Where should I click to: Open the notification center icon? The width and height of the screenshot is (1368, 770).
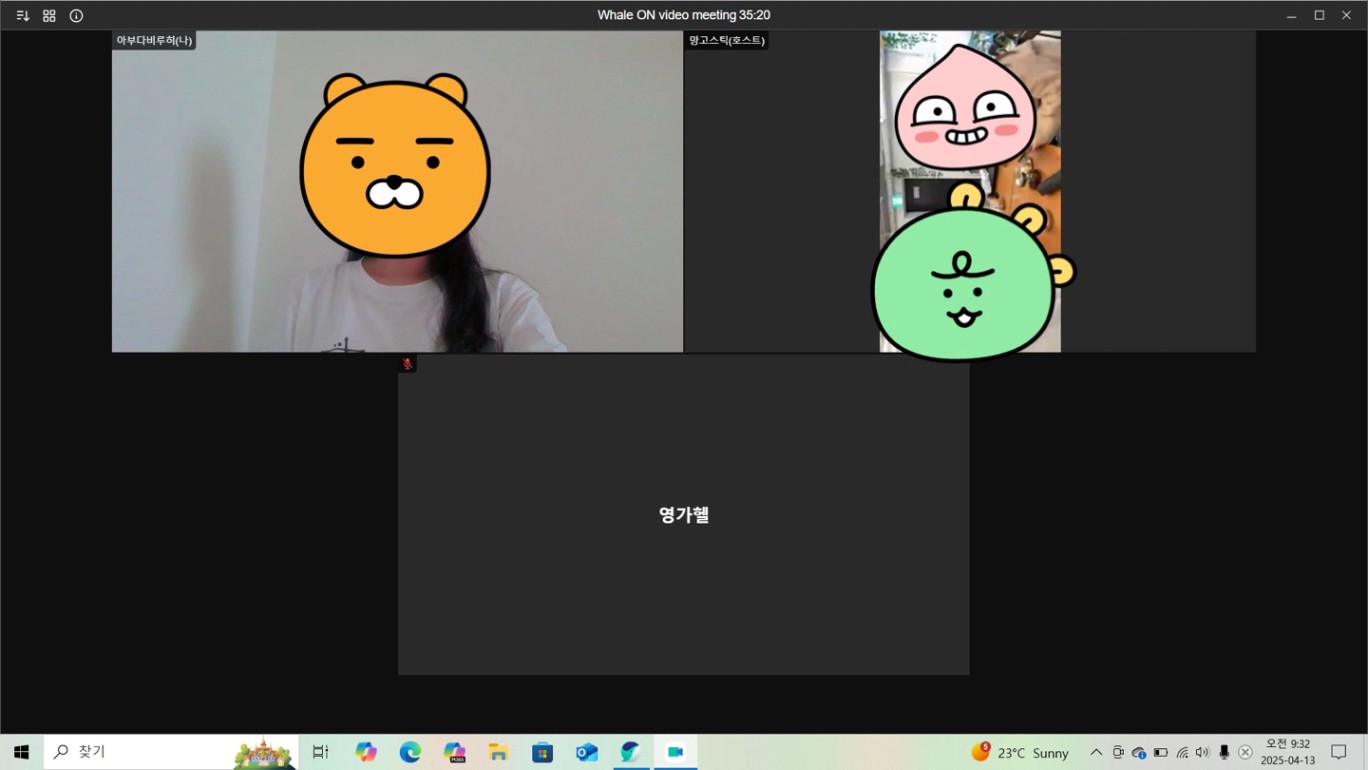1339,752
